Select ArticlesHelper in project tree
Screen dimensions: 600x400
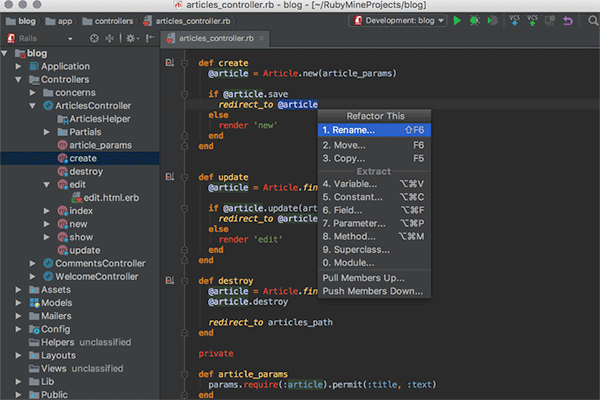click(80, 119)
